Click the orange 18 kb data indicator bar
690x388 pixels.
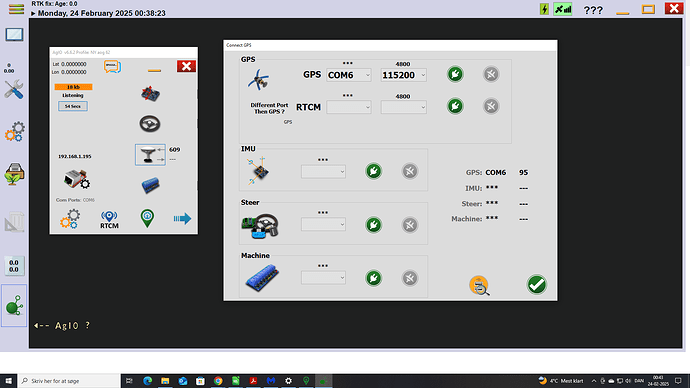click(73, 87)
